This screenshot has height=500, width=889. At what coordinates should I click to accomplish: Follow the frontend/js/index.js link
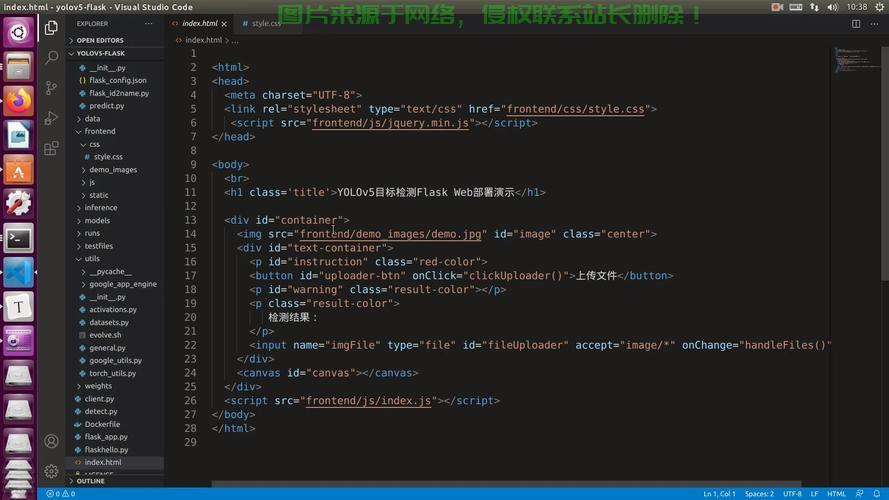(369, 400)
